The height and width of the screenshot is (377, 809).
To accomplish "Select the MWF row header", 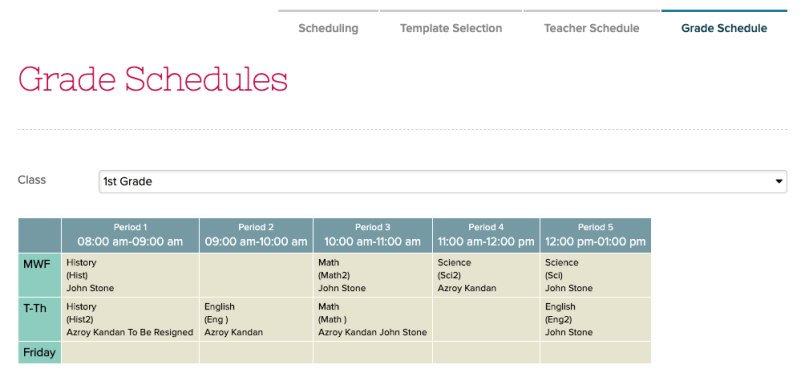I will (40, 275).
